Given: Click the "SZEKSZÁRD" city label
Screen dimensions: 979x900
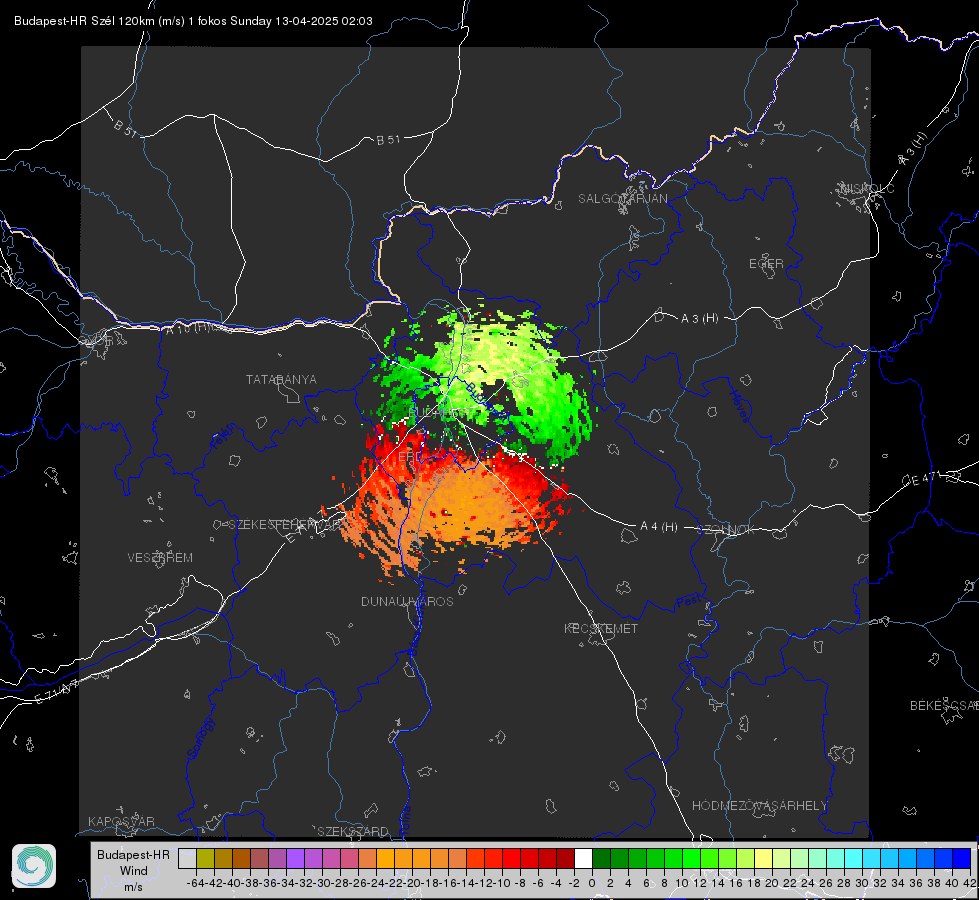Looking at the screenshot, I should tap(353, 831).
